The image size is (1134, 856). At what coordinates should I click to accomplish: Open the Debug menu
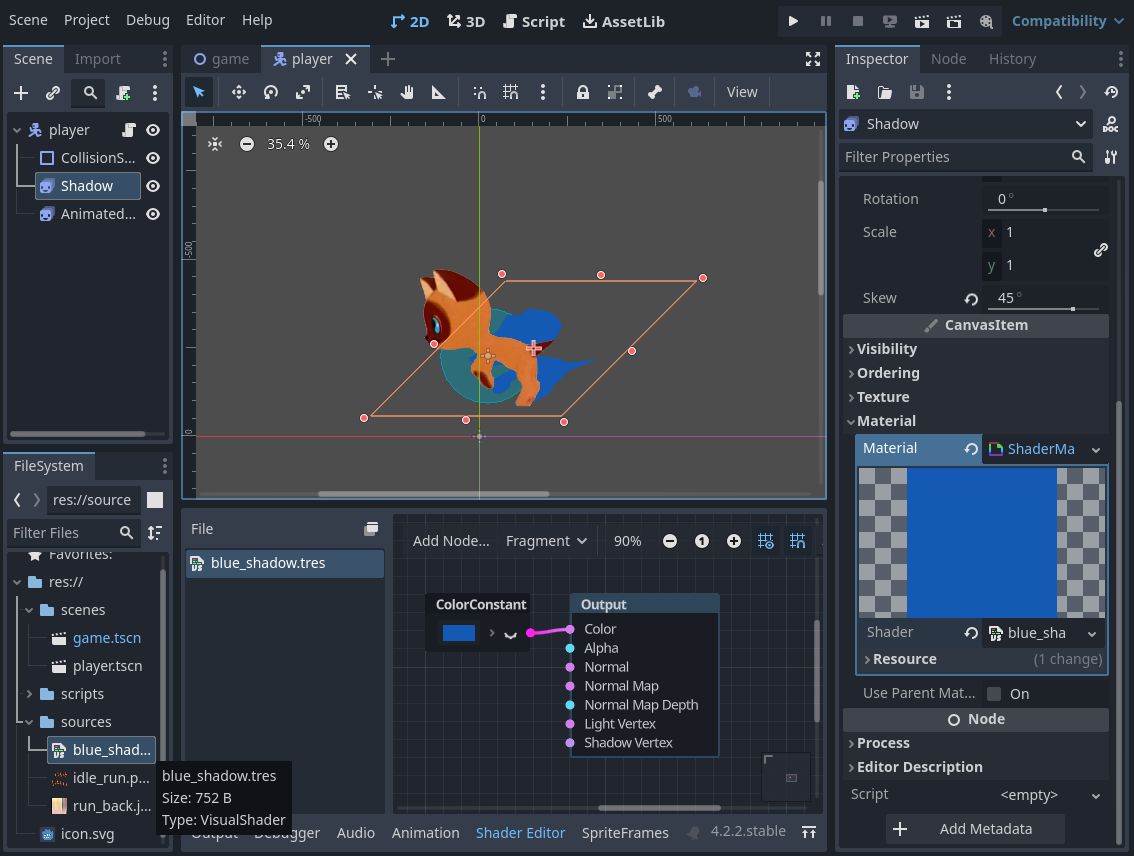click(x=148, y=20)
